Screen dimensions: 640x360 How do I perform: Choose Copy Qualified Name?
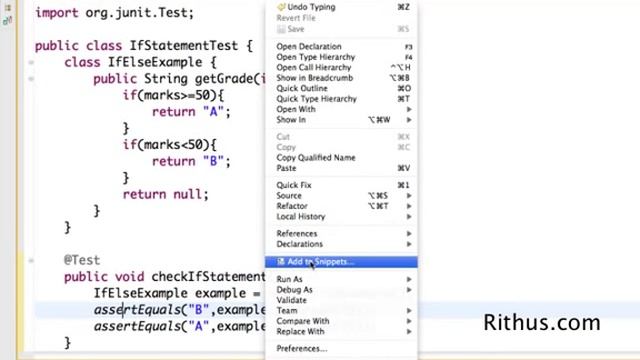tap(341, 158)
